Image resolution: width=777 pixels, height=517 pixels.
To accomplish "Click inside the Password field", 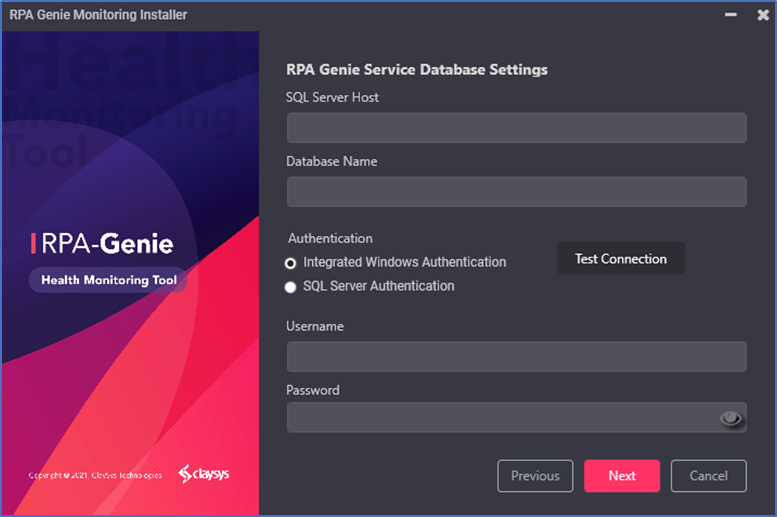I will tap(500, 418).
